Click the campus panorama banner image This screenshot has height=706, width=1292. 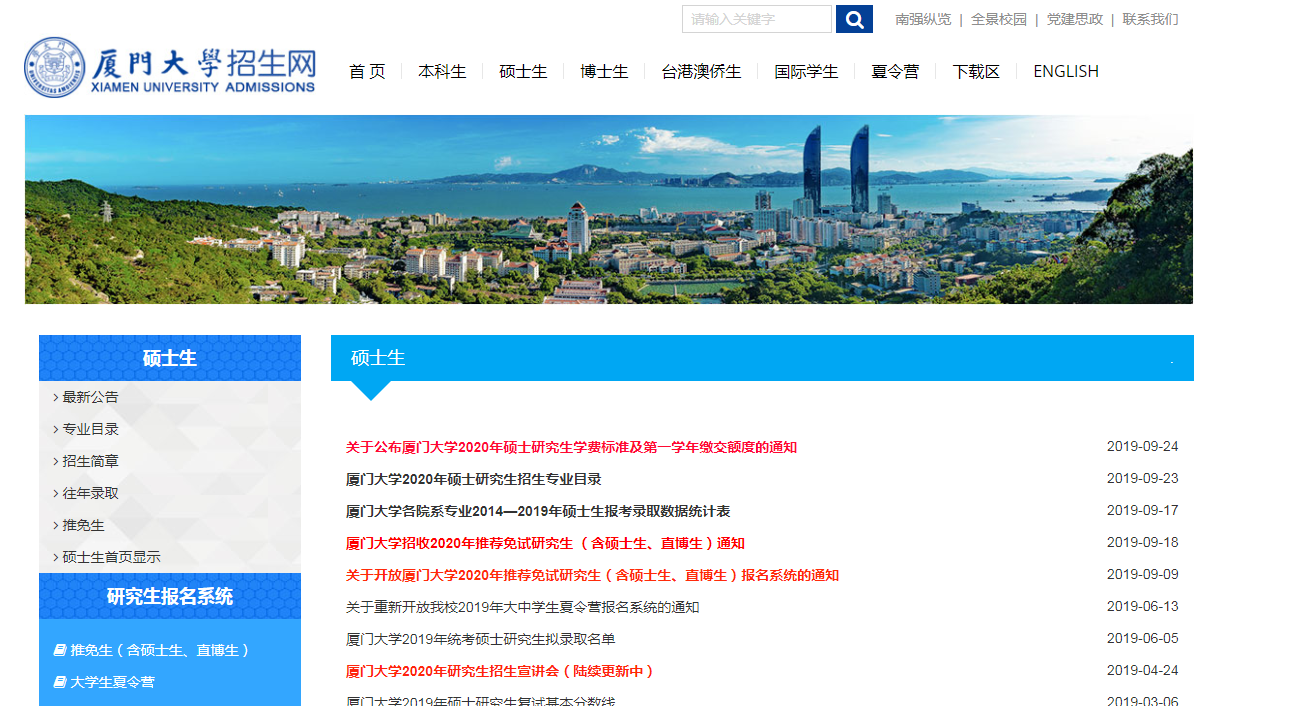(608, 209)
